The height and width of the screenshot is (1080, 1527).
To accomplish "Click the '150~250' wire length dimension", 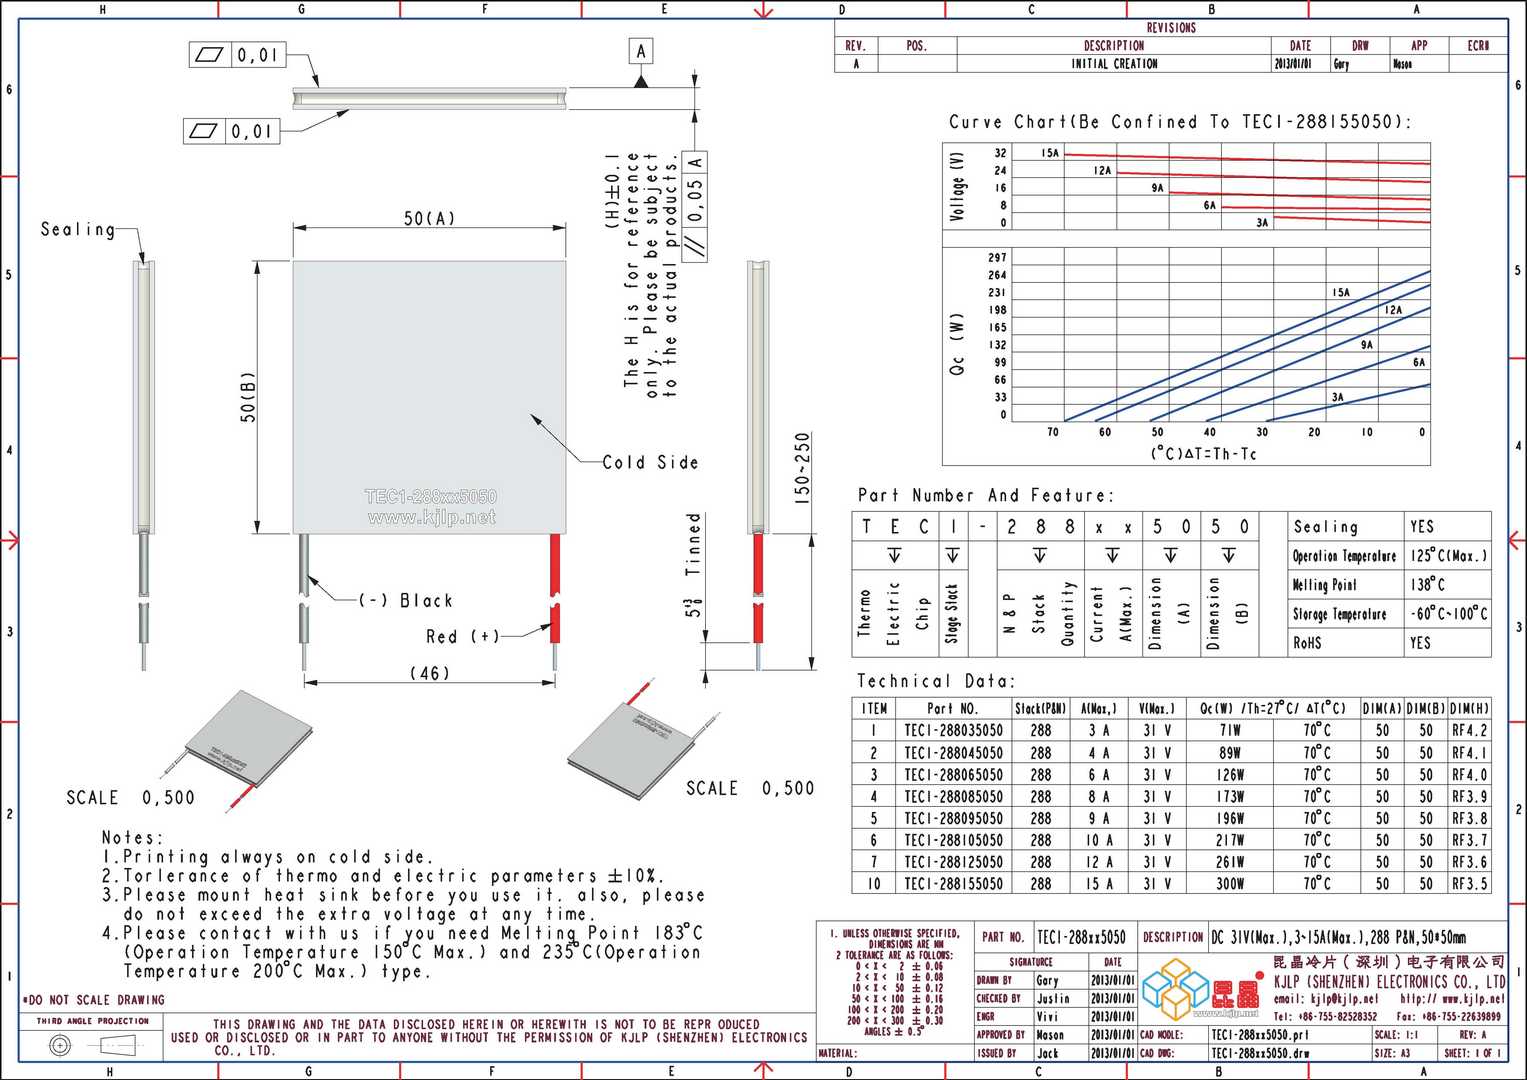I will pos(802,468).
